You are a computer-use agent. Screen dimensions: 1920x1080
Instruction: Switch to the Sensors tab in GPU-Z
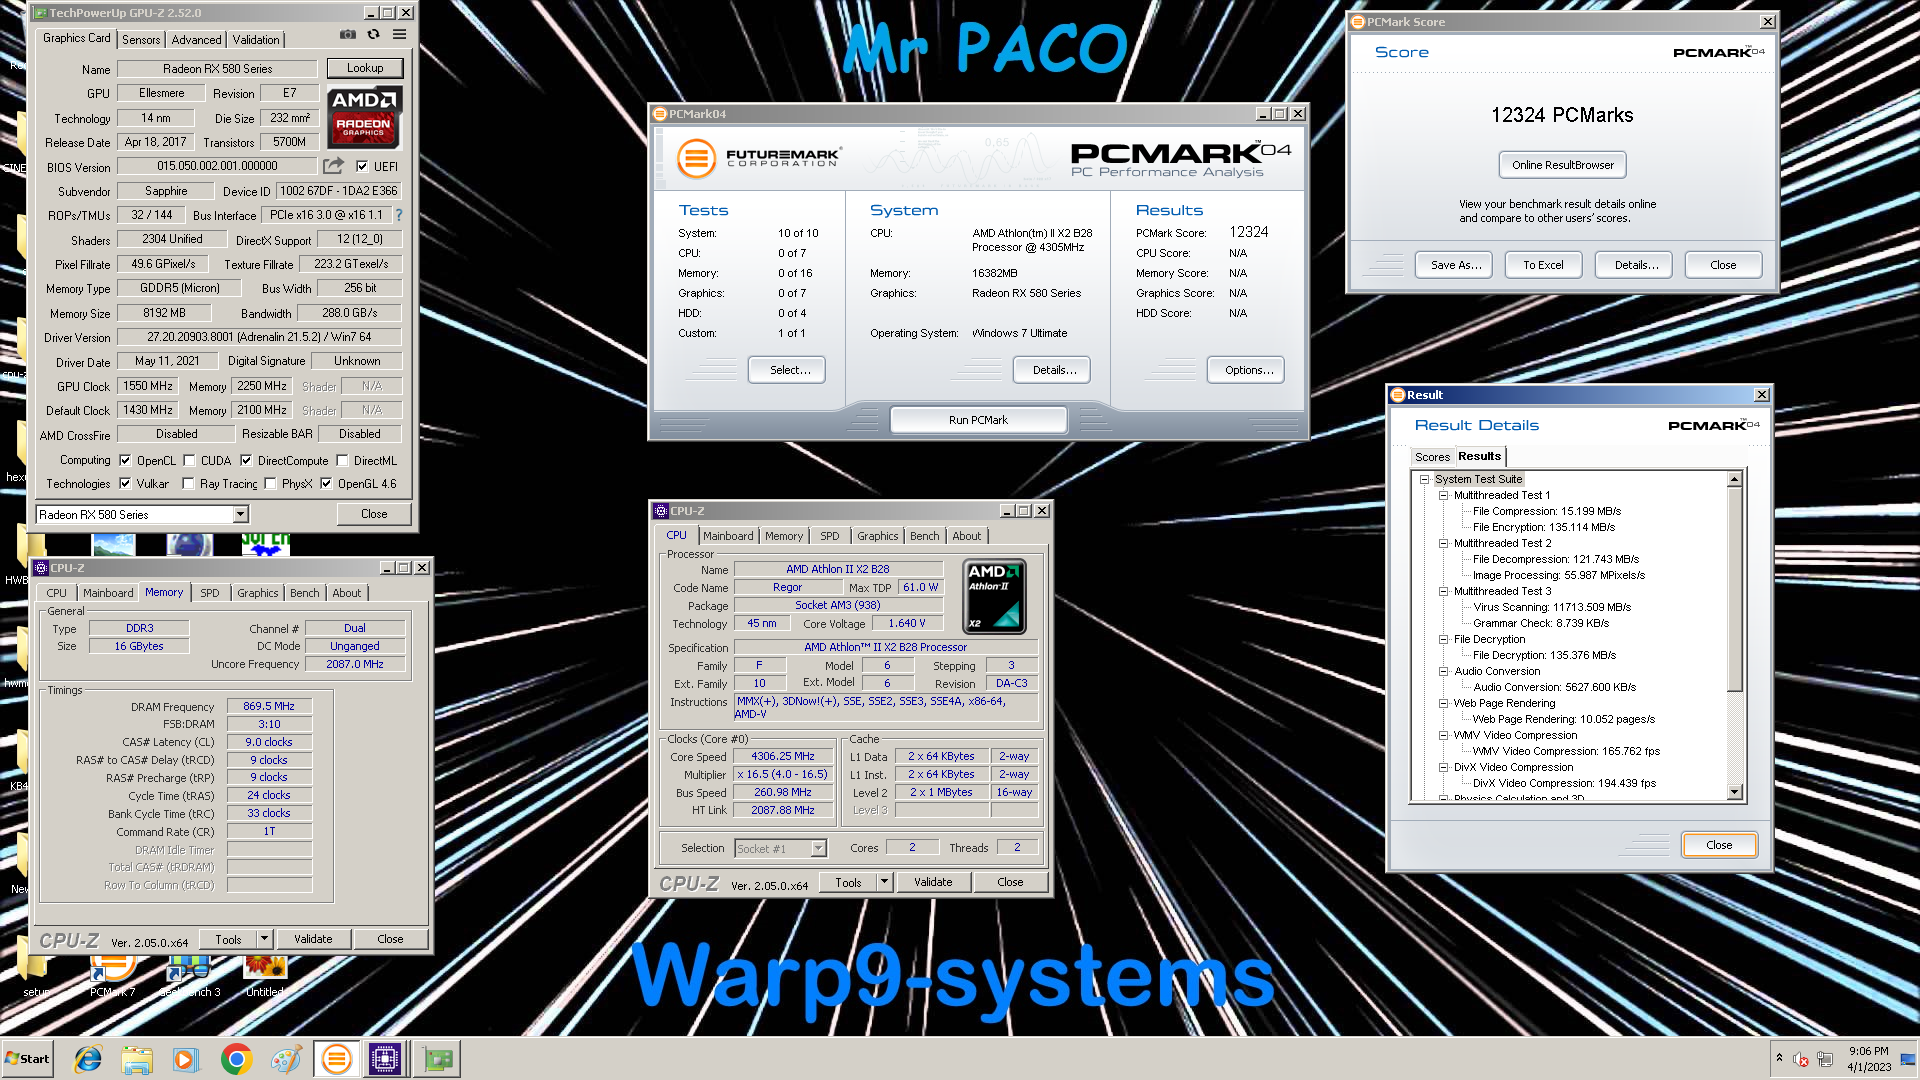point(141,40)
